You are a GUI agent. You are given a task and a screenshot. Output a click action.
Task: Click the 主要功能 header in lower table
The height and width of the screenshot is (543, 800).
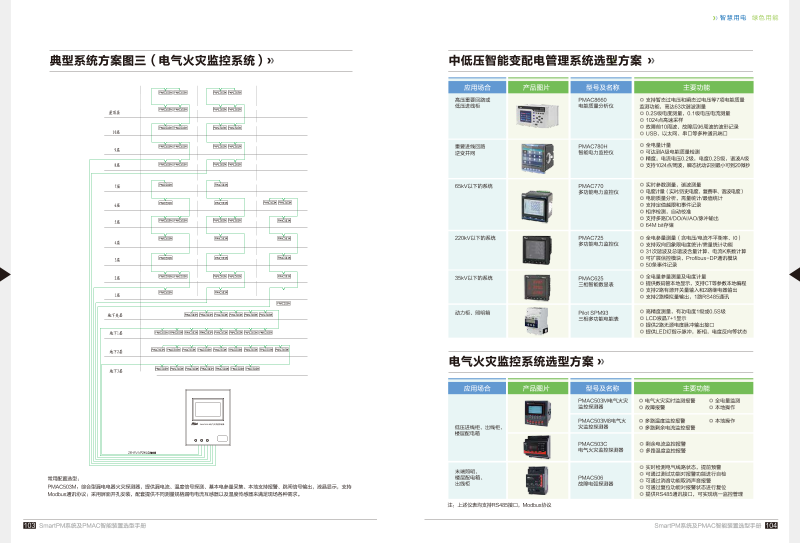point(695,387)
